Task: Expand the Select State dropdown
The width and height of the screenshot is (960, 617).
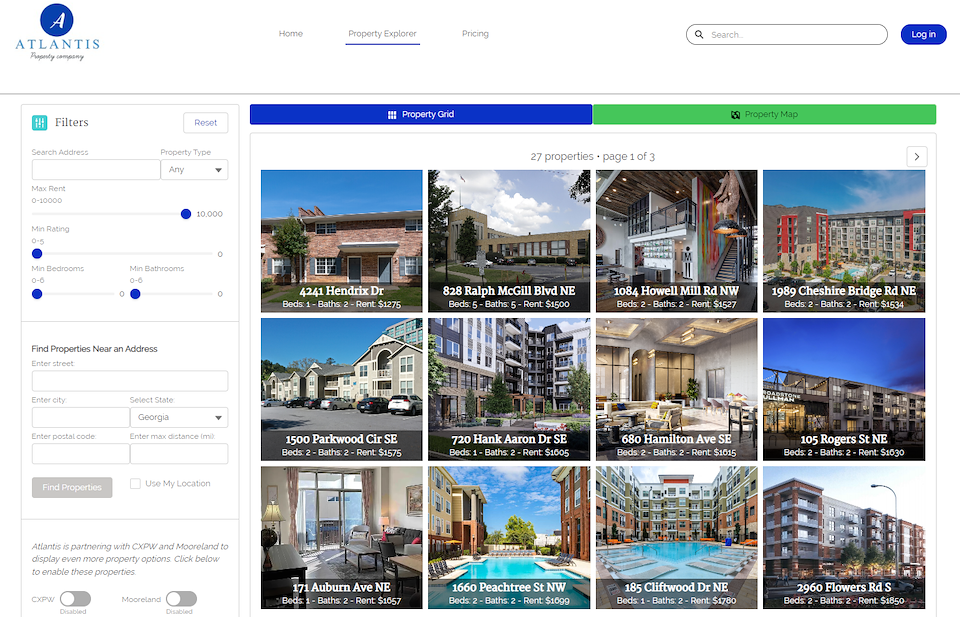Action: [179, 418]
